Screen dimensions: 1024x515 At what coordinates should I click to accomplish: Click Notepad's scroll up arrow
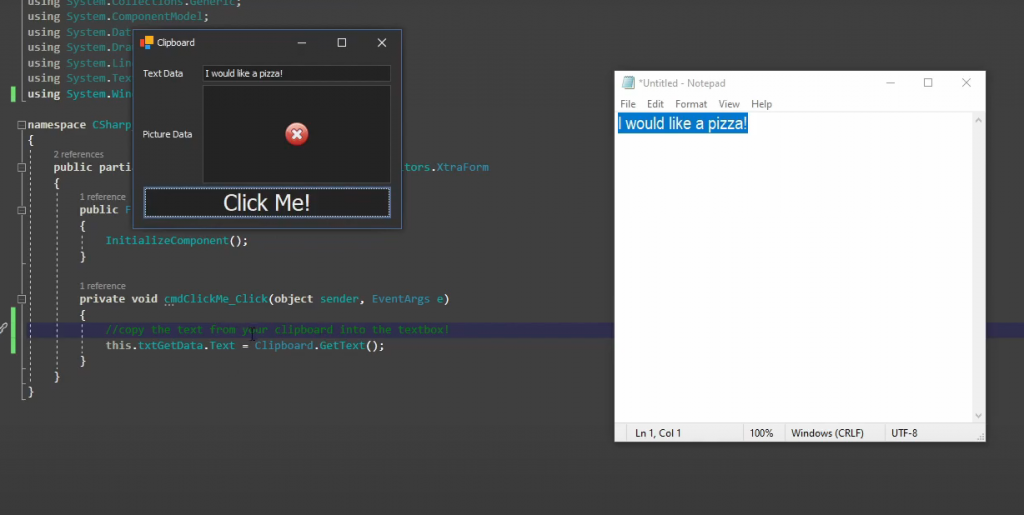pos(978,120)
